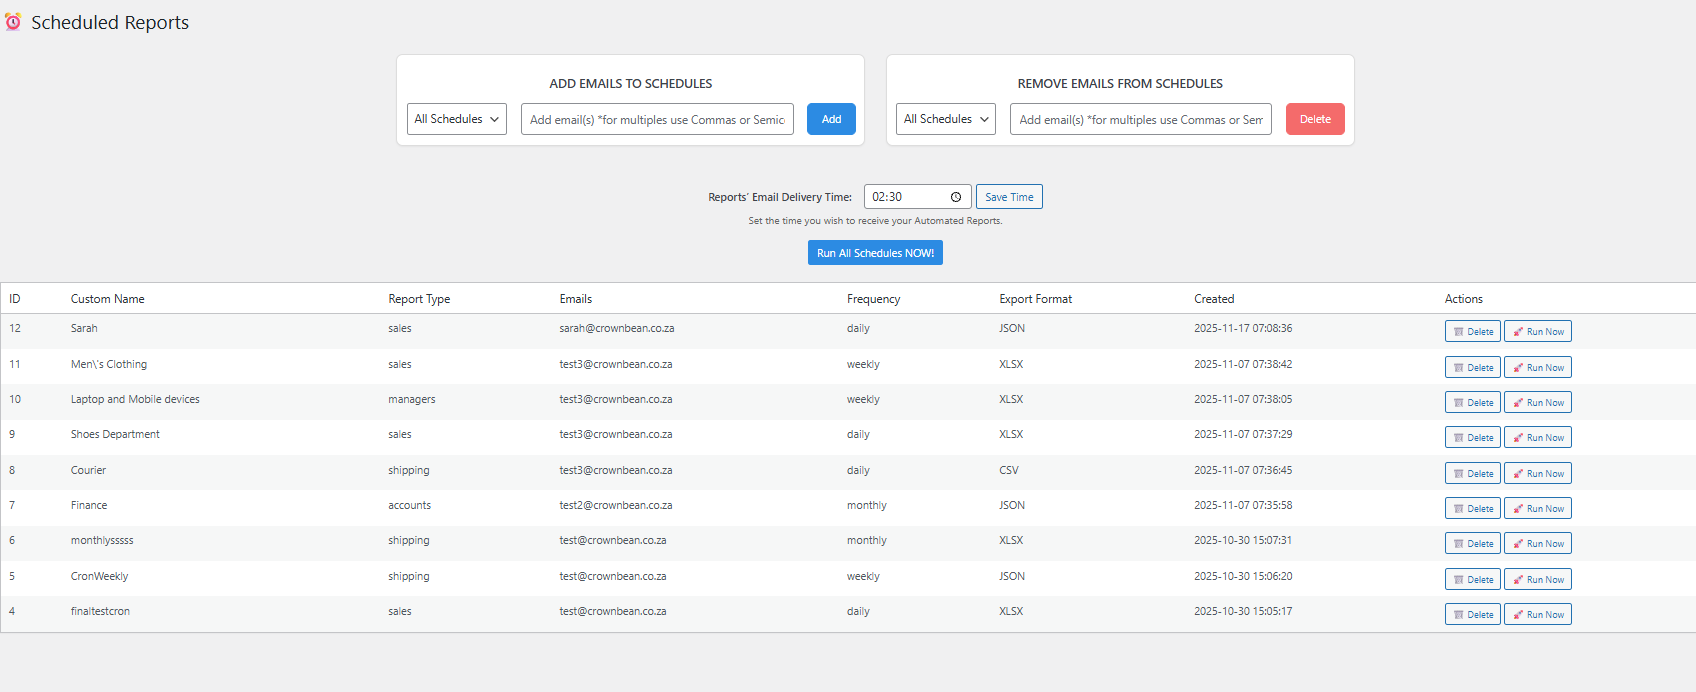Delete the finaltestcron schedule

(x=1472, y=614)
